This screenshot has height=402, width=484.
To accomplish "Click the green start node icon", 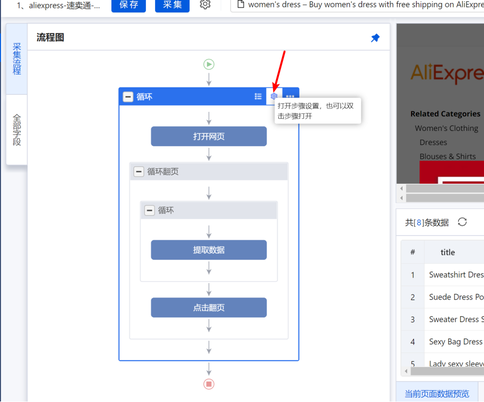I will click(209, 64).
